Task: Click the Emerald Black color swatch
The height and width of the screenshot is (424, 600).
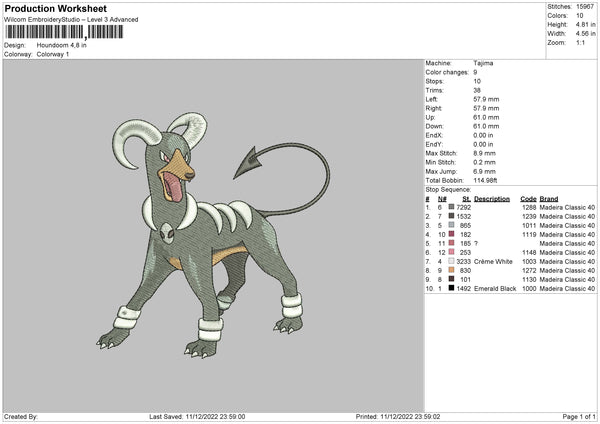Action: click(x=452, y=288)
